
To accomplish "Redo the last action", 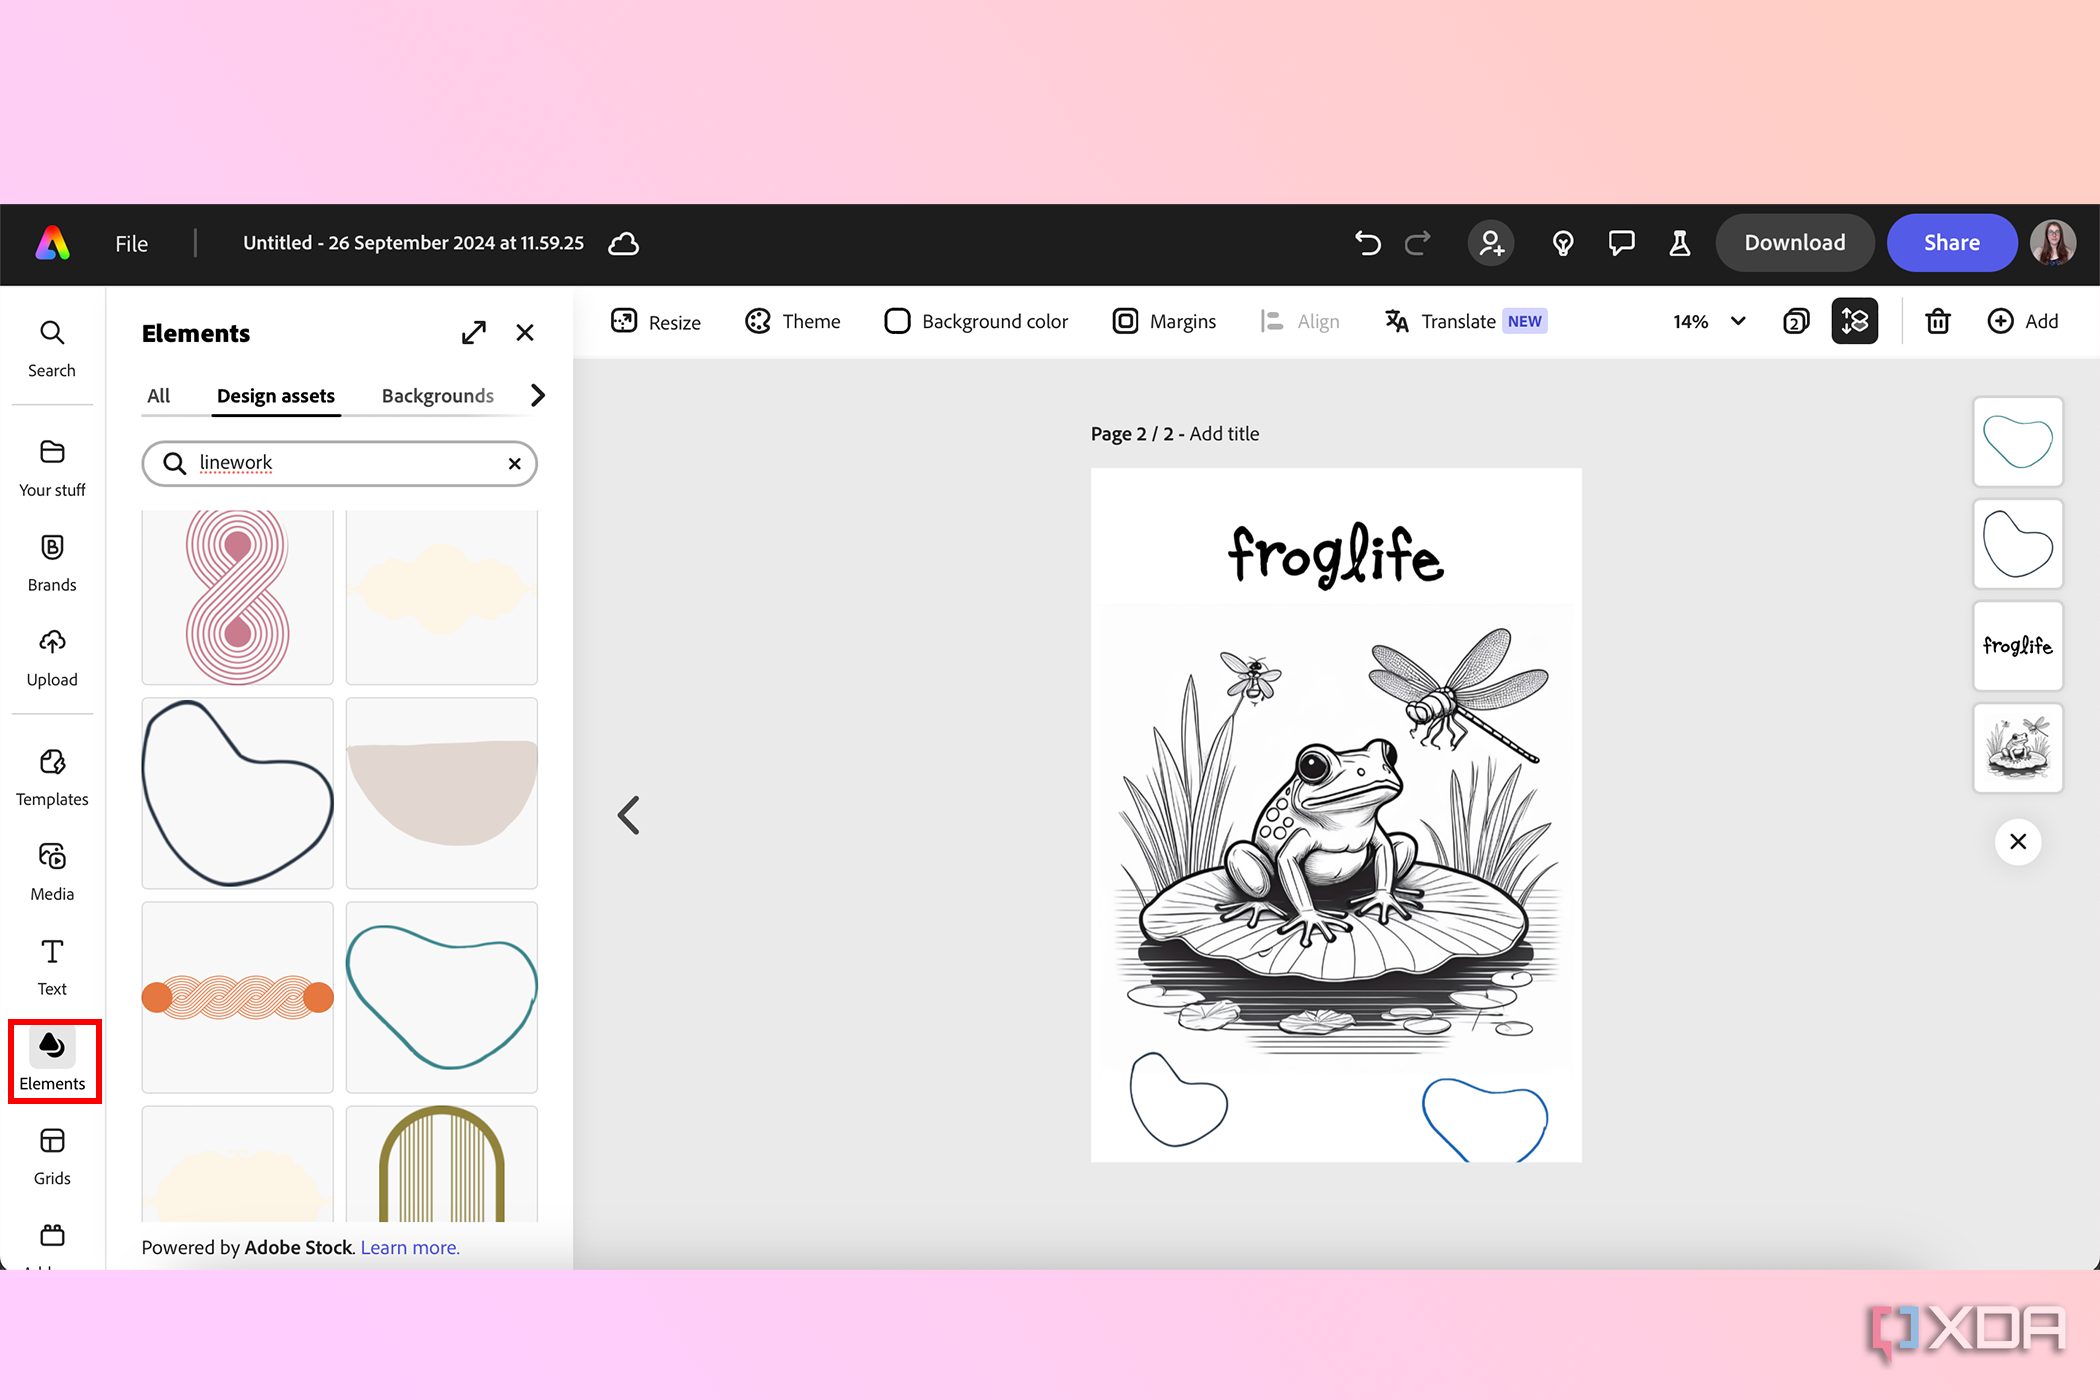I will 1418,243.
